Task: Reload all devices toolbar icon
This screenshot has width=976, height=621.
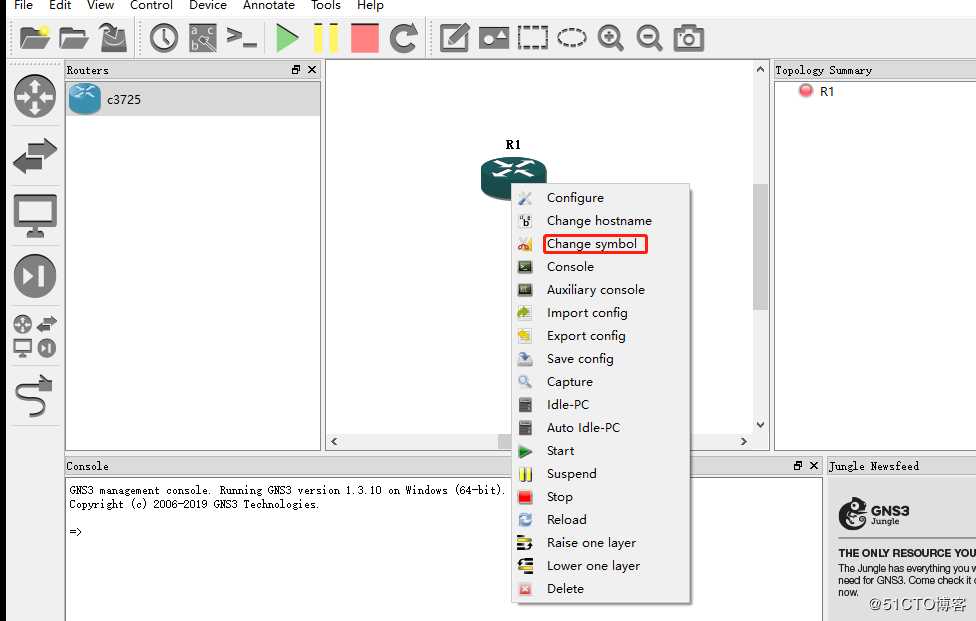Action: pyautogui.click(x=403, y=38)
